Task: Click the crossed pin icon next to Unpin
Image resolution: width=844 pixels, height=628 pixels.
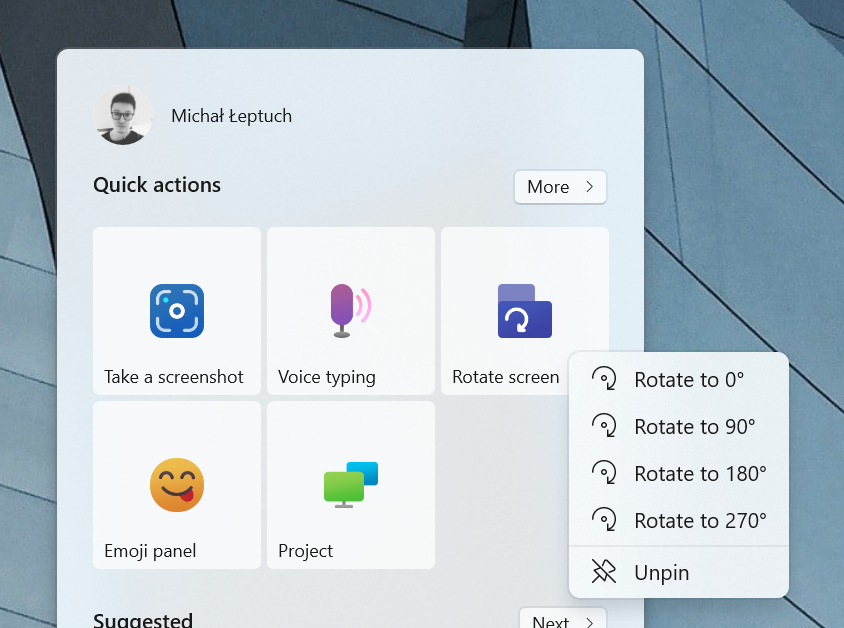Action: [x=604, y=571]
